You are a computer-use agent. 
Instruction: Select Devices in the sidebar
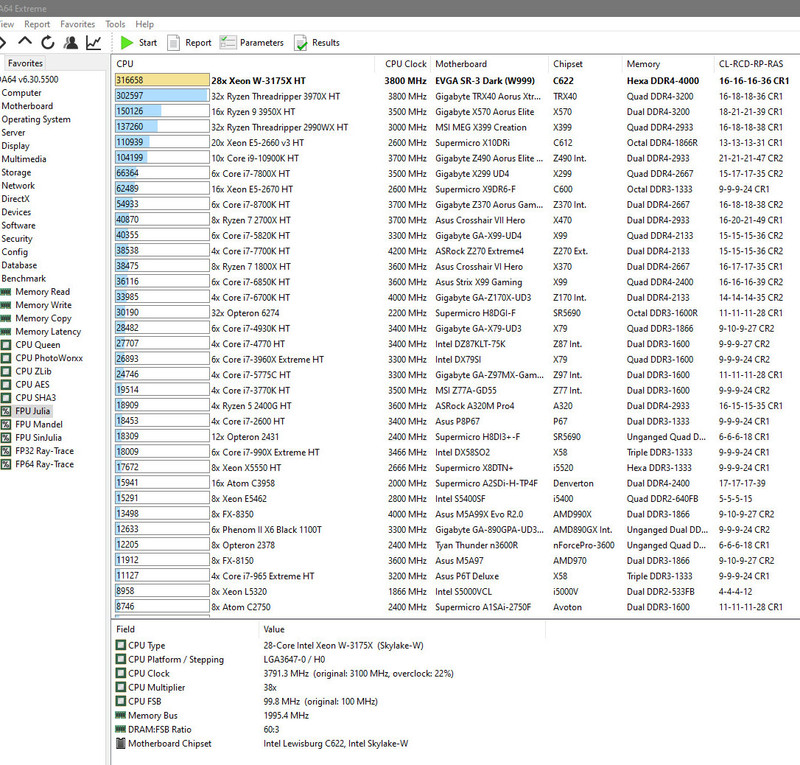coord(16,212)
